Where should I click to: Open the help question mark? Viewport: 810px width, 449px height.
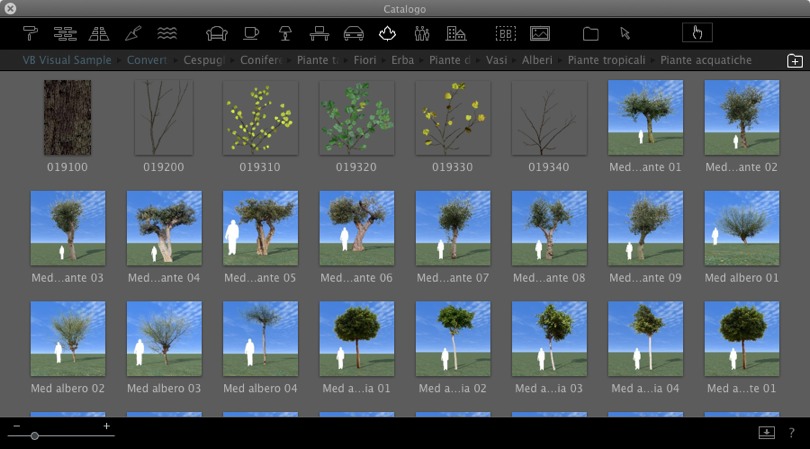coord(791,432)
